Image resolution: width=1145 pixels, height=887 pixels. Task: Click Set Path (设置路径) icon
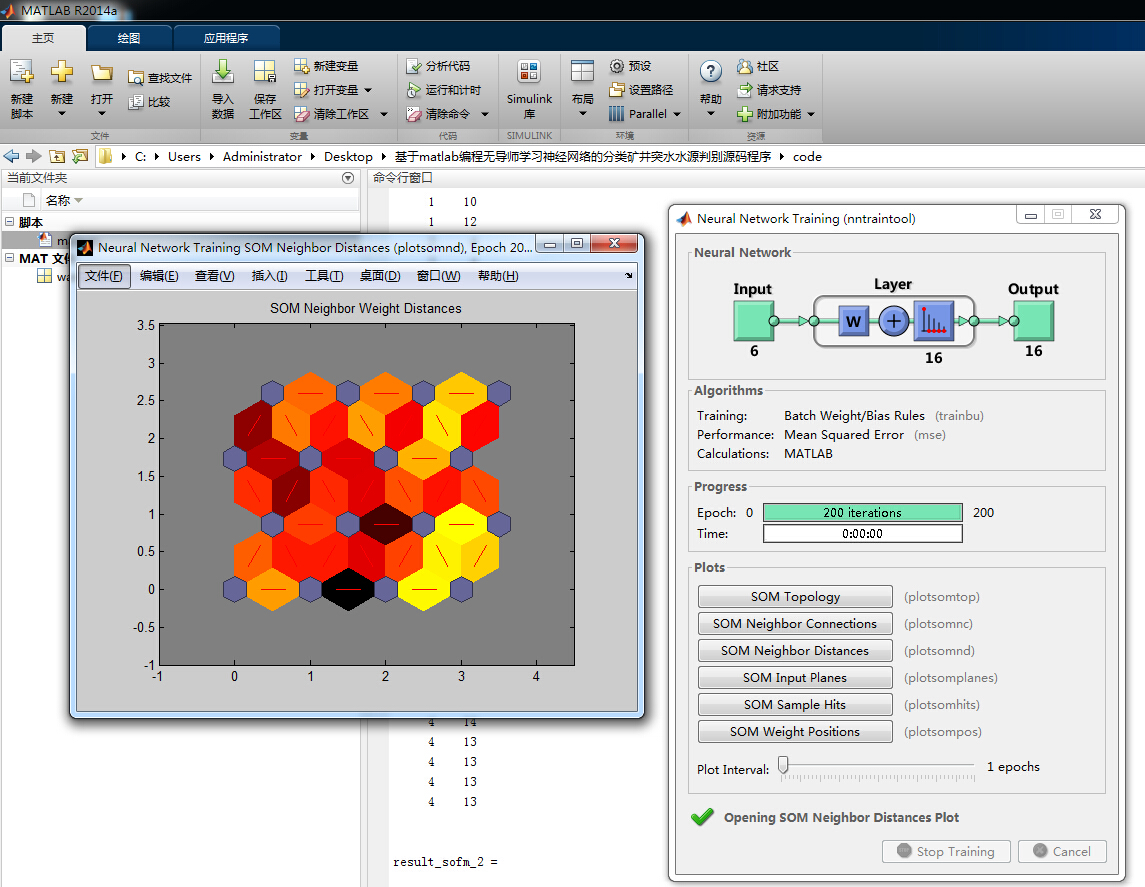pyautogui.click(x=617, y=90)
